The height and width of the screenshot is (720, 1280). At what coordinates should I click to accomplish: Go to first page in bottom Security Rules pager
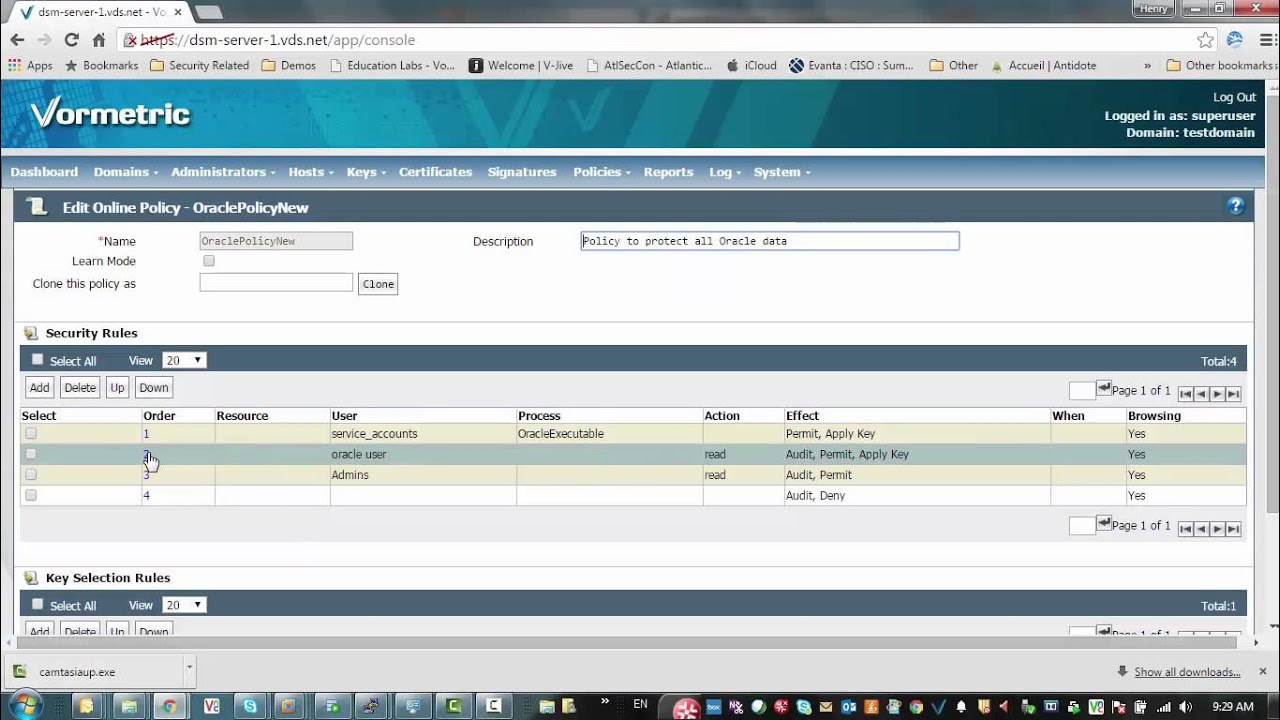tap(1186, 529)
